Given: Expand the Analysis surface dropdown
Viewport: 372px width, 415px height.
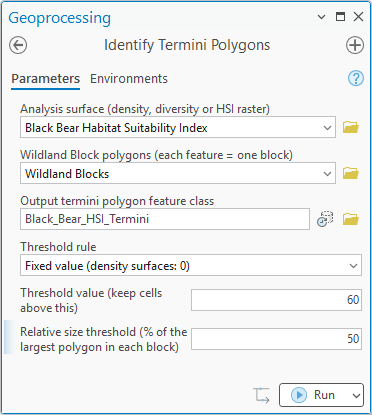Looking at the screenshot, I should (x=327, y=128).
